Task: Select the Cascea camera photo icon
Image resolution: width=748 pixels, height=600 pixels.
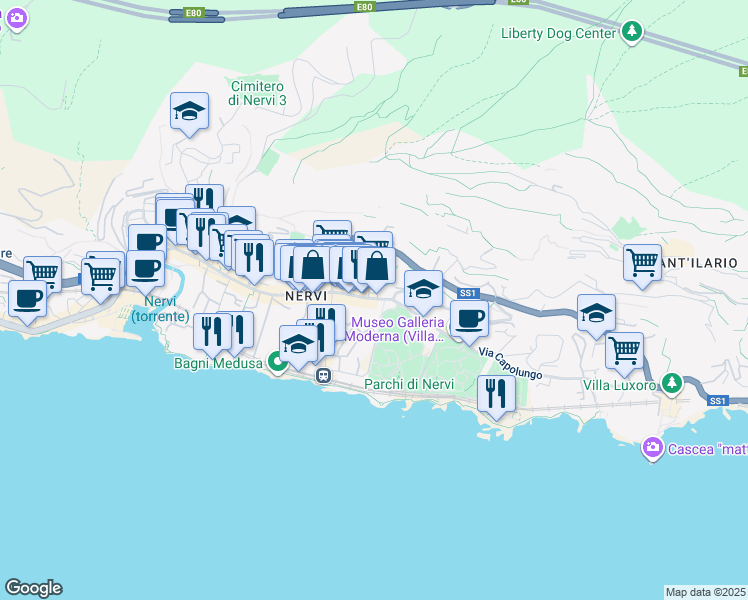Action: [652, 447]
